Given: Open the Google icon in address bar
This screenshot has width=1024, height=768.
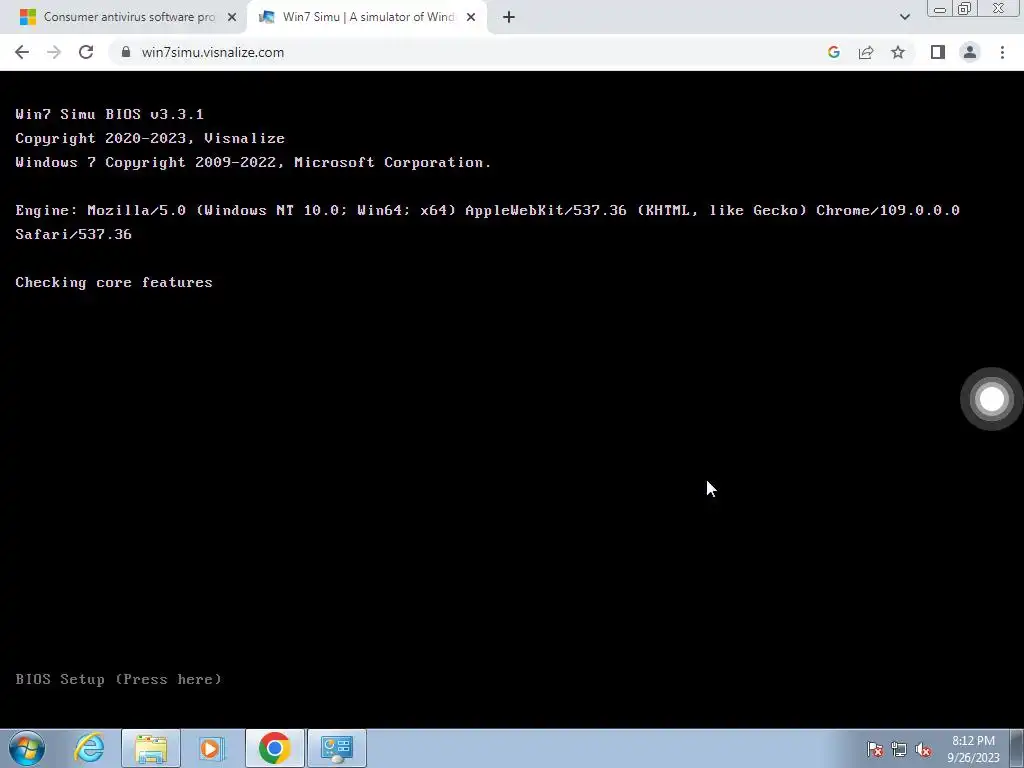Looking at the screenshot, I should (833, 52).
